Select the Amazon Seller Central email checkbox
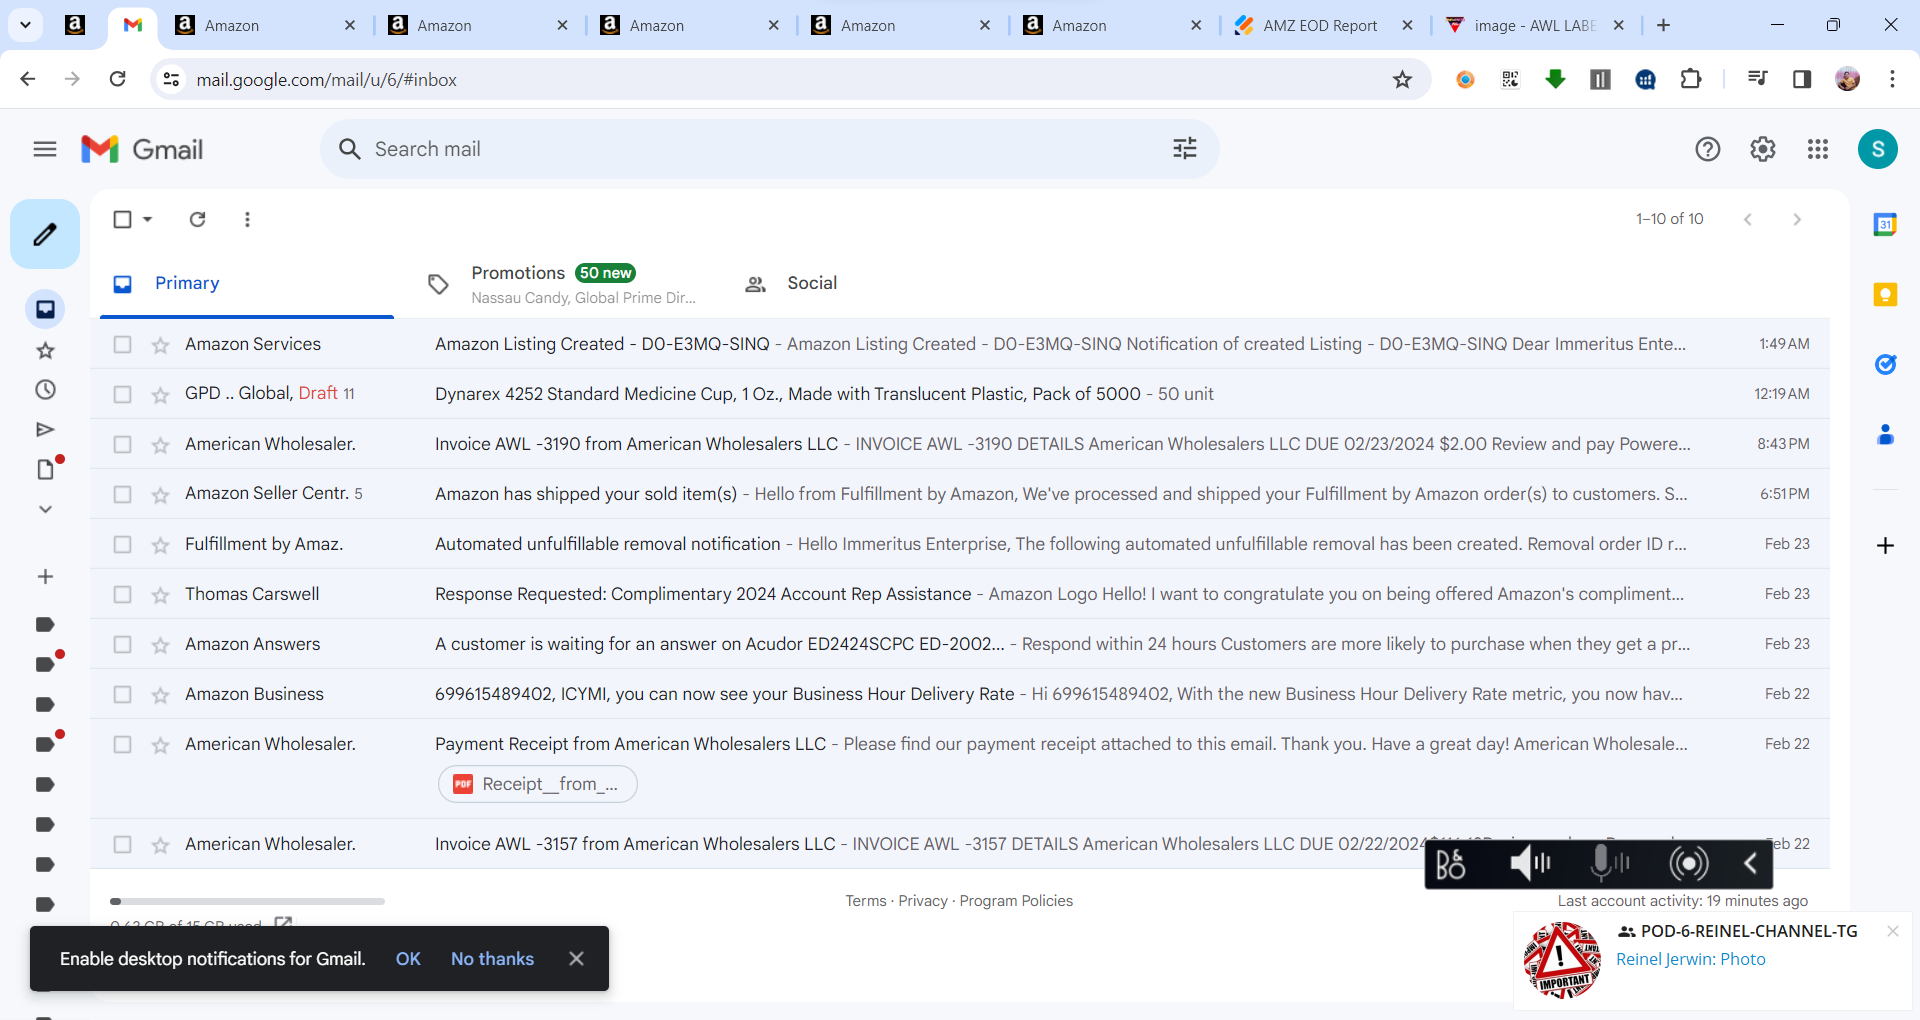1920x1020 pixels. [122, 494]
